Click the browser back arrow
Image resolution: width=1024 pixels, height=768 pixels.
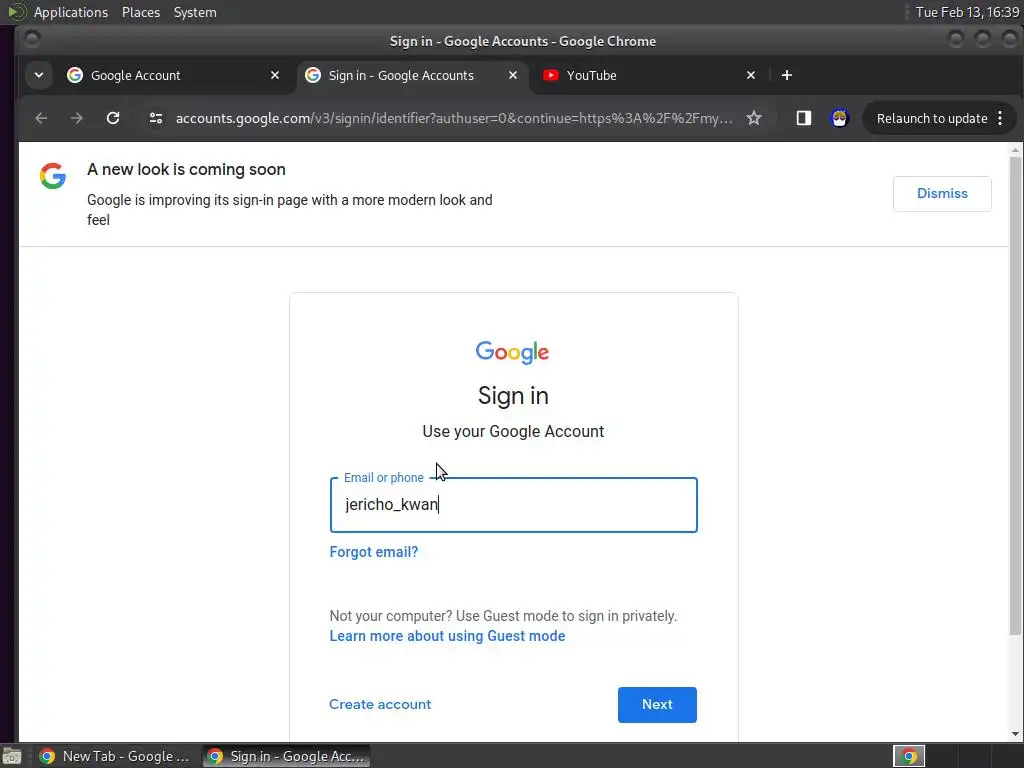pyautogui.click(x=41, y=118)
